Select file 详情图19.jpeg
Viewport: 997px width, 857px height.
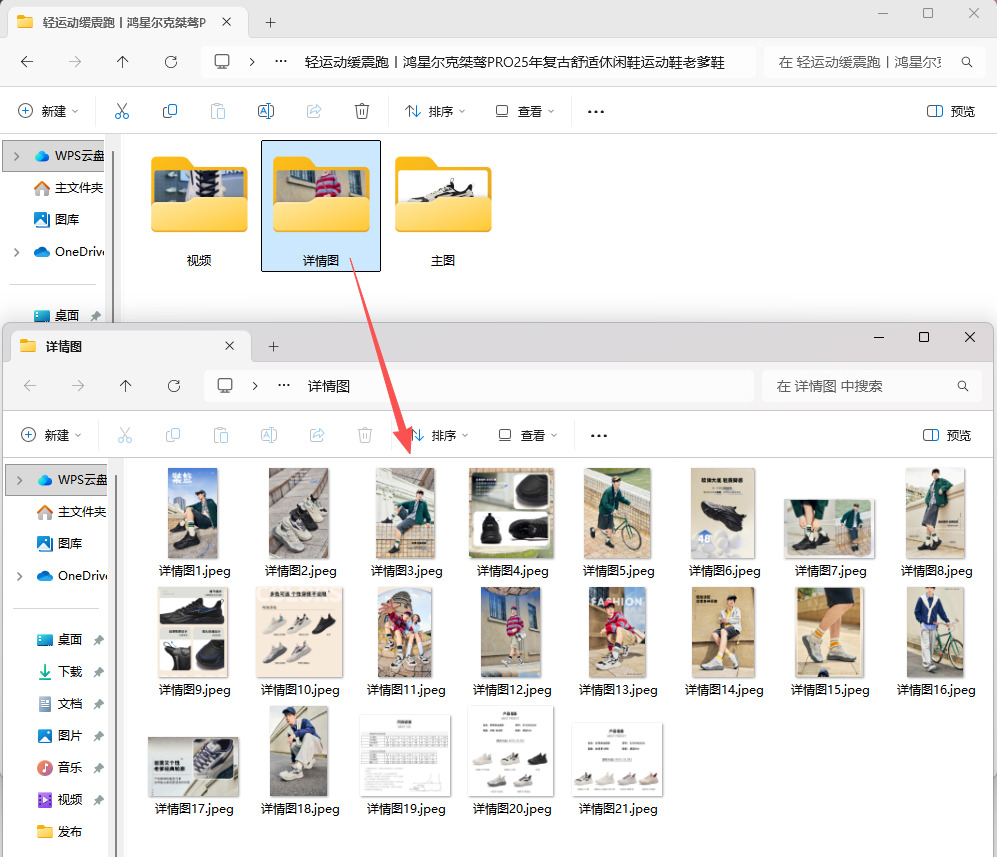[x=406, y=765]
